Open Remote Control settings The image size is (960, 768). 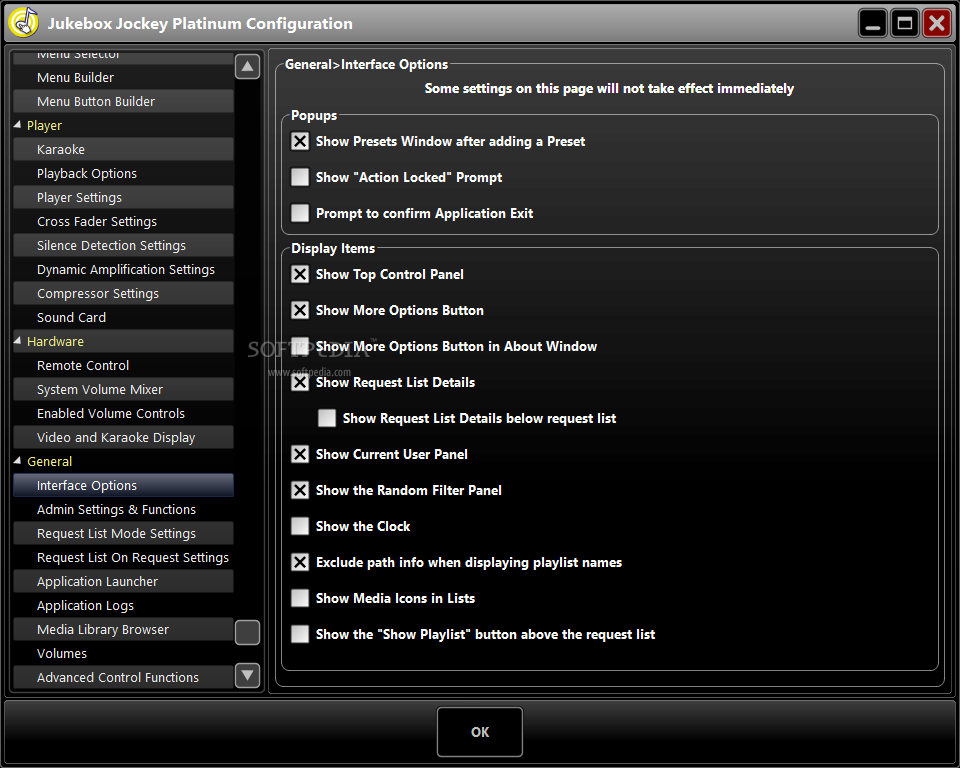click(x=123, y=366)
